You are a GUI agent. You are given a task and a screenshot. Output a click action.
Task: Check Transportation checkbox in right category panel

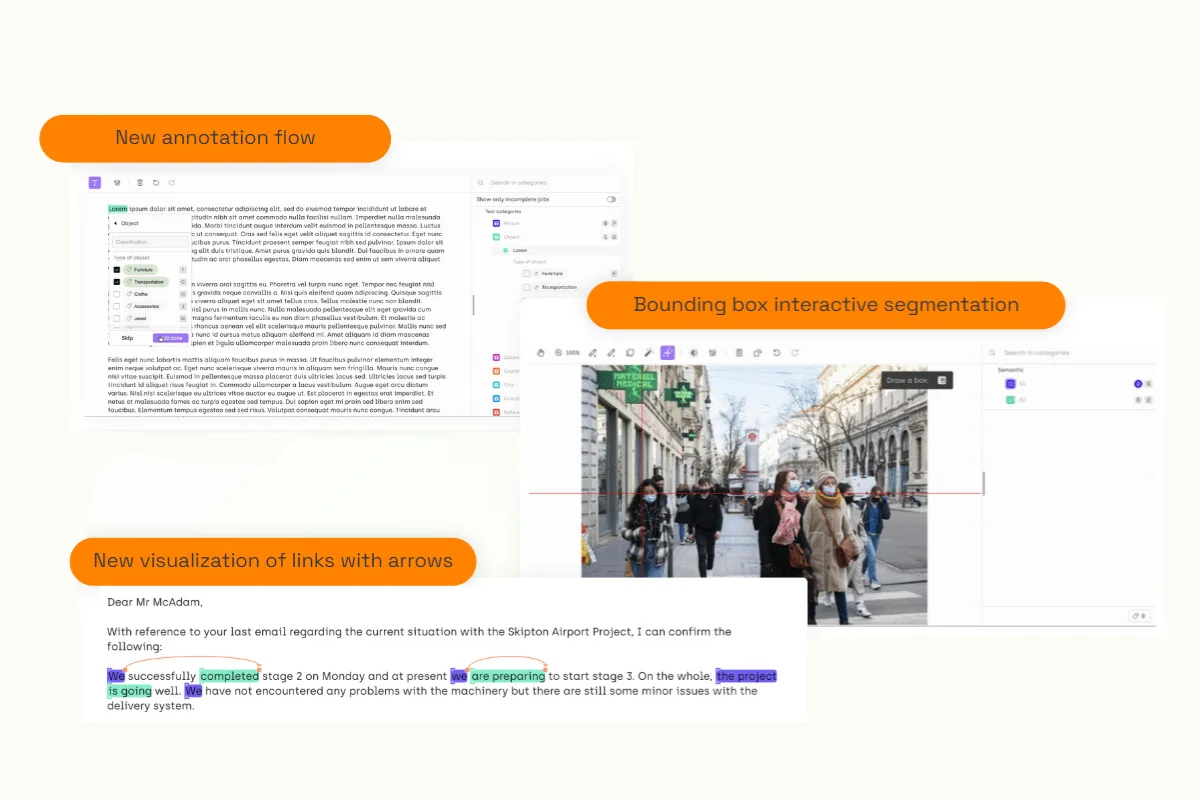tap(527, 287)
